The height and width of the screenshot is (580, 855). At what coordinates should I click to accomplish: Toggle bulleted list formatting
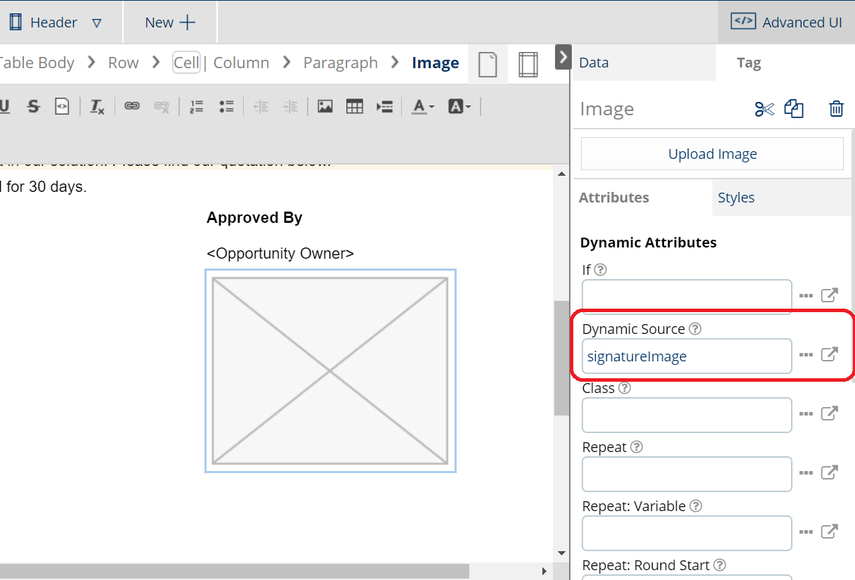[x=226, y=106]
